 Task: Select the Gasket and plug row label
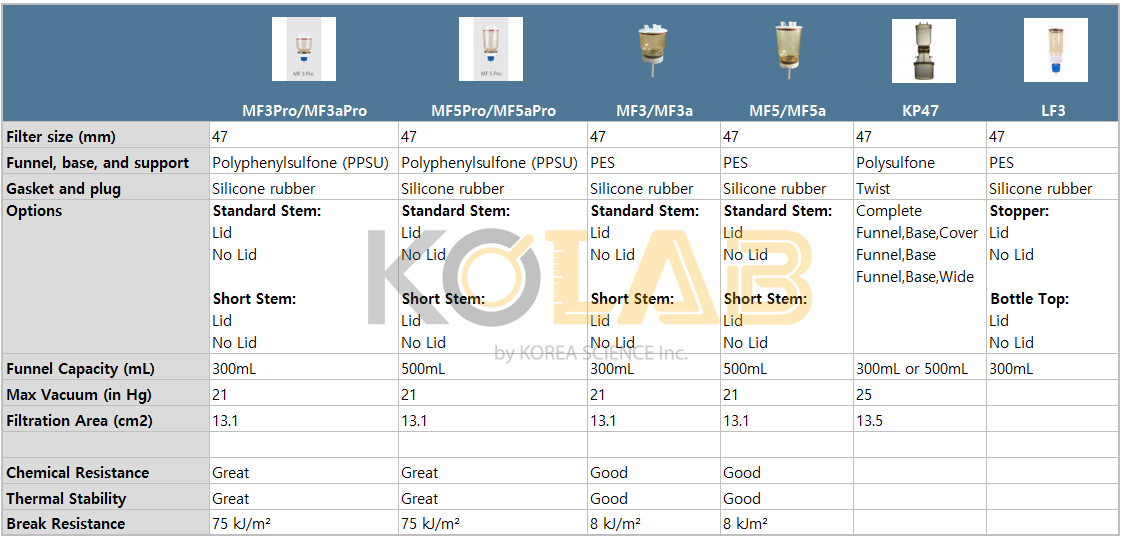65,189
